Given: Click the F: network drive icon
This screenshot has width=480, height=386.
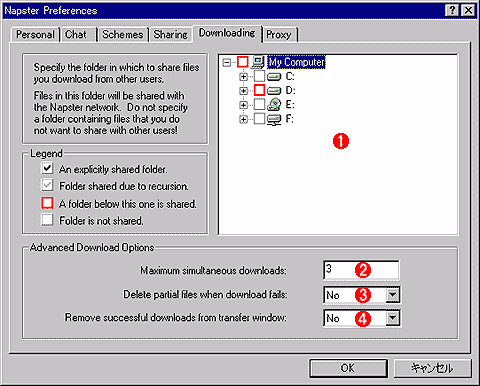Looking at the screenshot, I should click(x=274, y=119).
